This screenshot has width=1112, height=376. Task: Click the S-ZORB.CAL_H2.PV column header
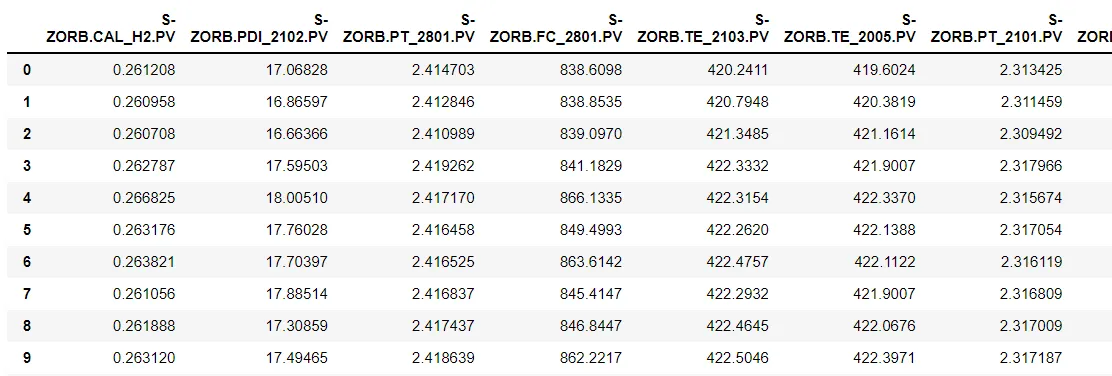(111, 28)
